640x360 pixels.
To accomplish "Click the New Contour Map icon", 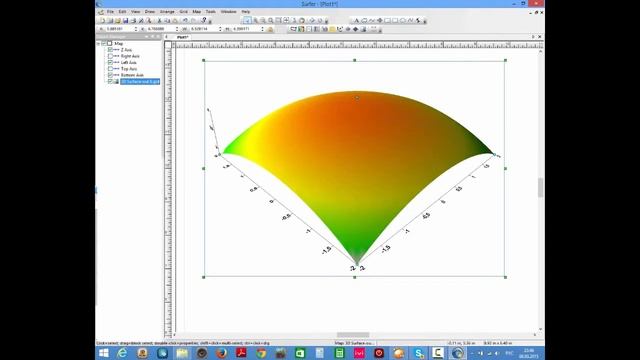I will tap(301, 29).
